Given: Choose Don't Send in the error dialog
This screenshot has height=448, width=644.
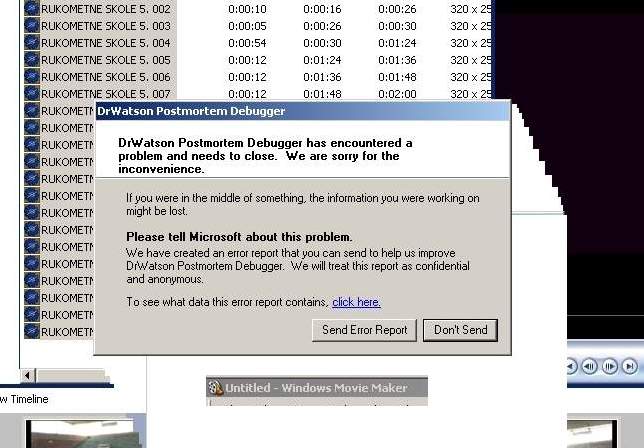Looking at the screenshot, I should click(460, 330).
